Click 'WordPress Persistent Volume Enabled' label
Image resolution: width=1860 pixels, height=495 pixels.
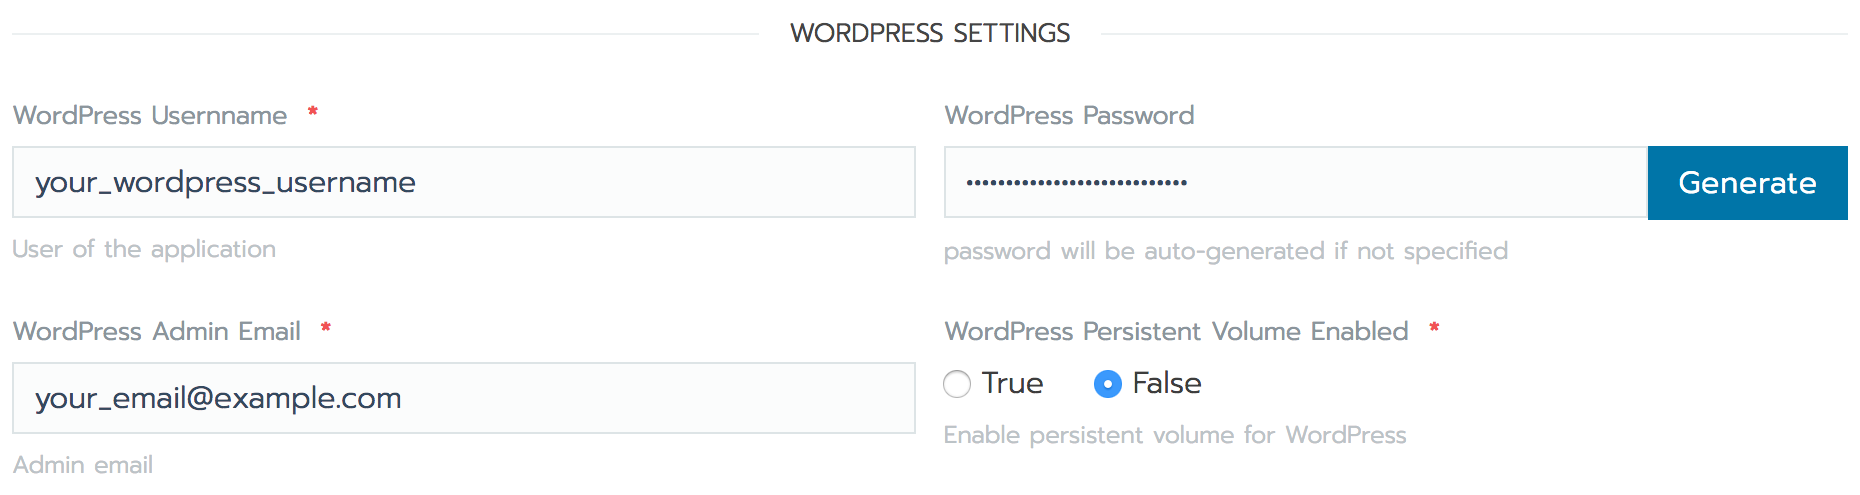pyautogui.click(x=1176, y=331)
